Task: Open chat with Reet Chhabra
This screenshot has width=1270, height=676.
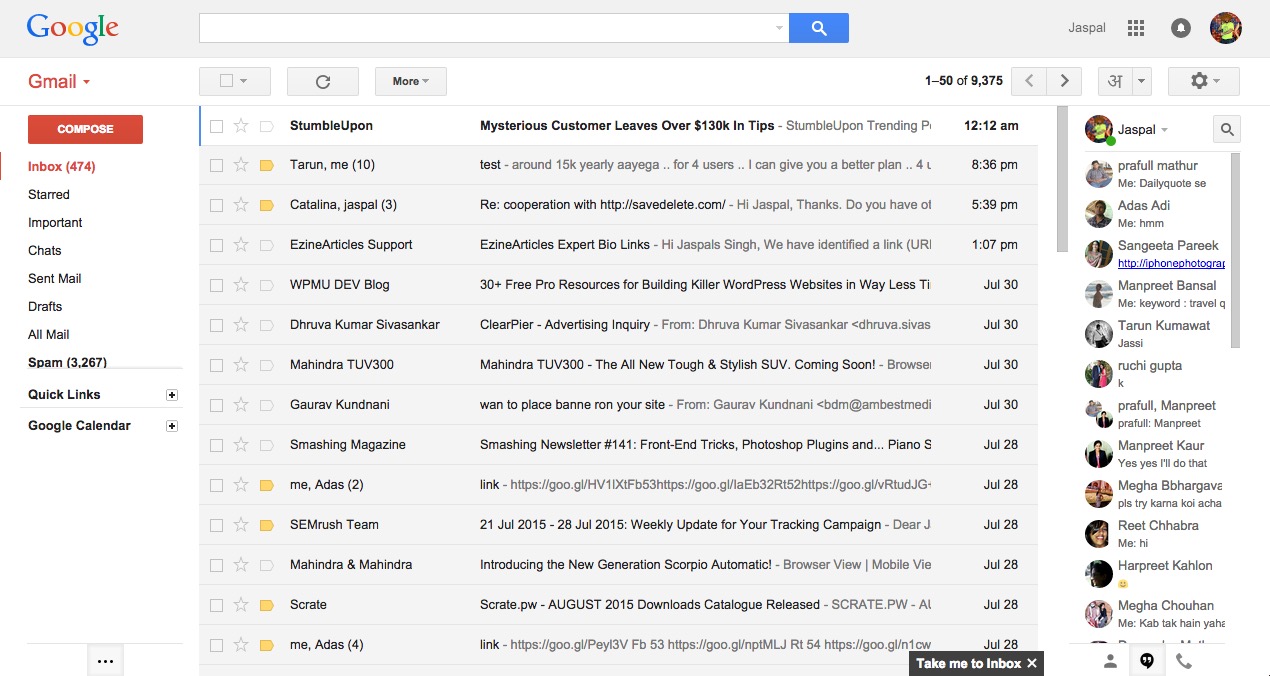Action: 1157,534
